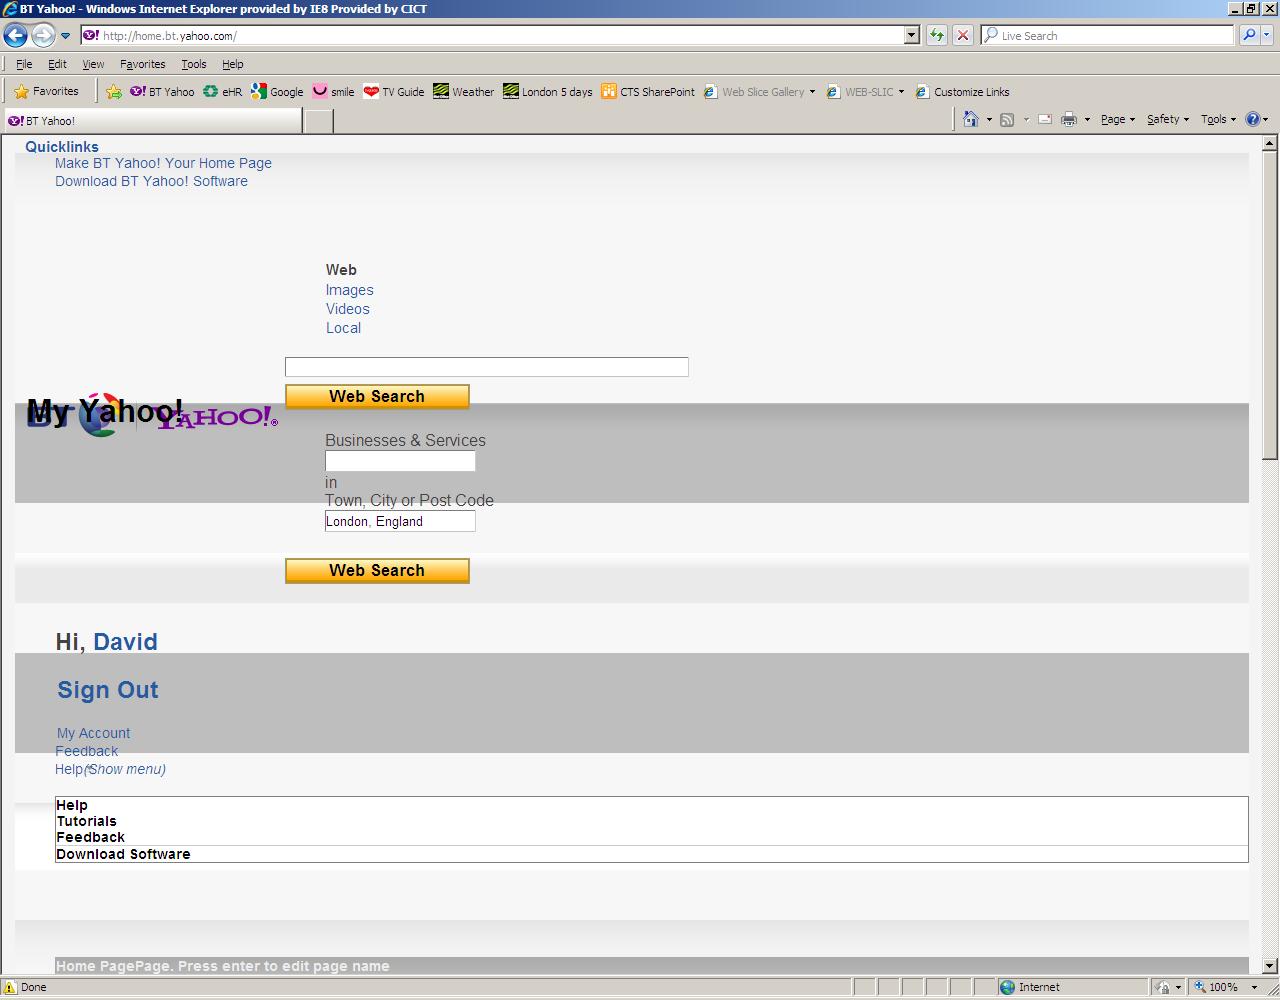The image size is (1280, 1000).
Task: Expand the Web Slice Gallery dropdown
Action: tap(812, 92)
